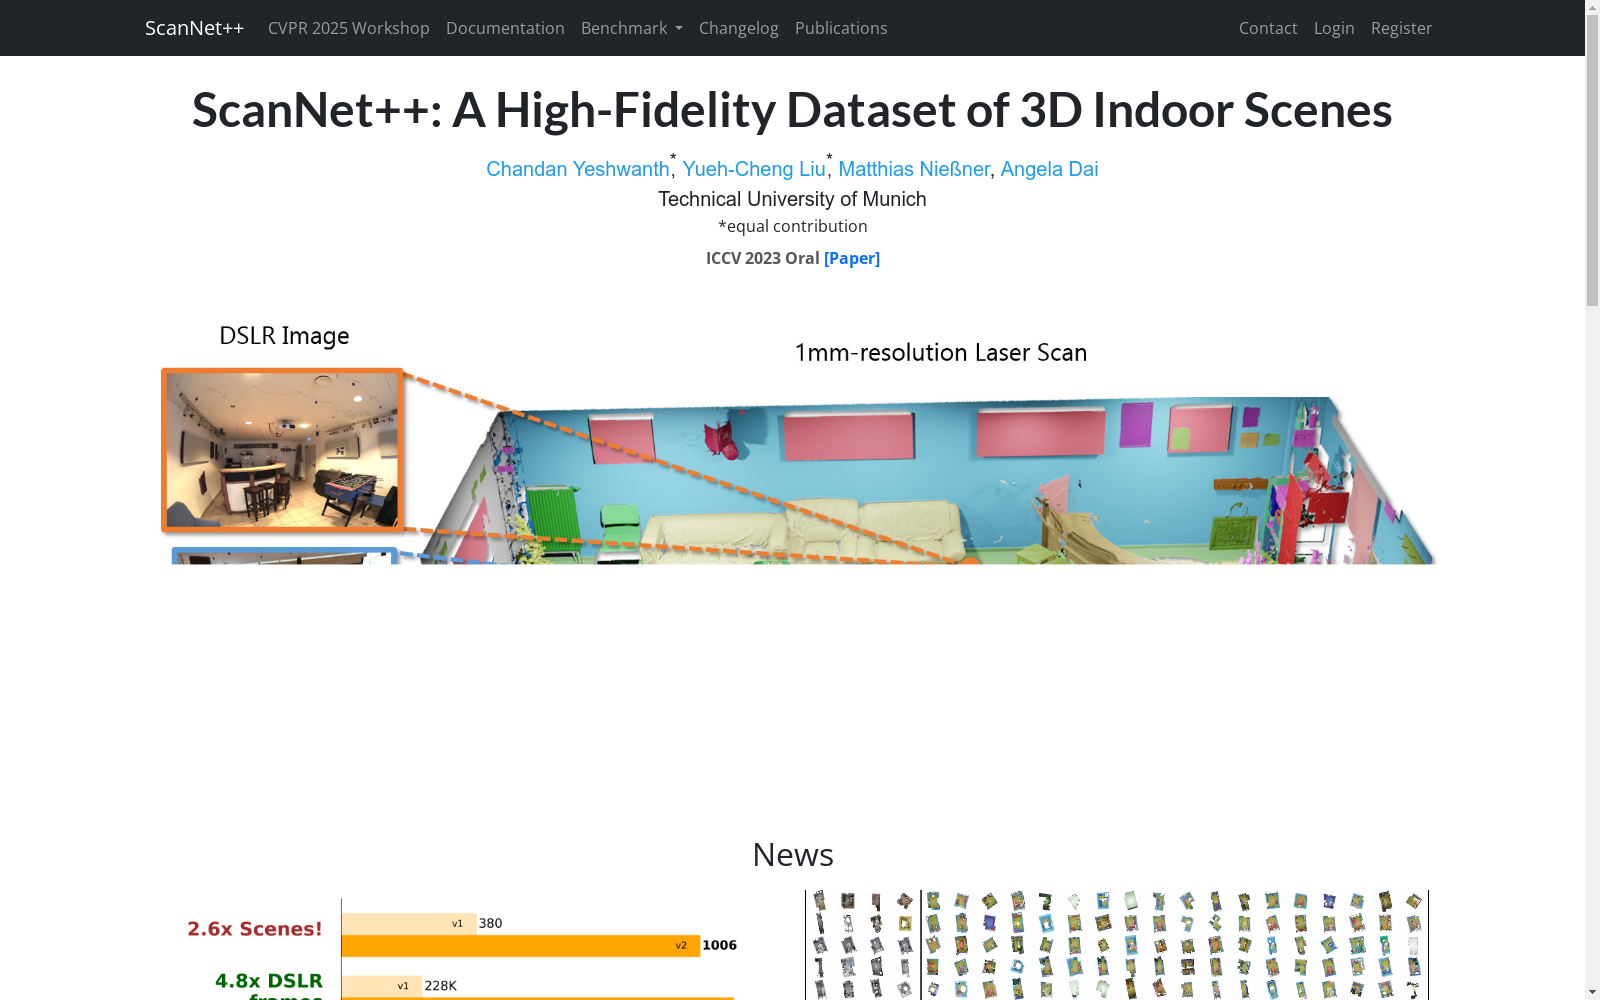The image size is (1600, 1000).
Task: Open the ICCV 2023 [Paper] link
Action: coord(851,258)
